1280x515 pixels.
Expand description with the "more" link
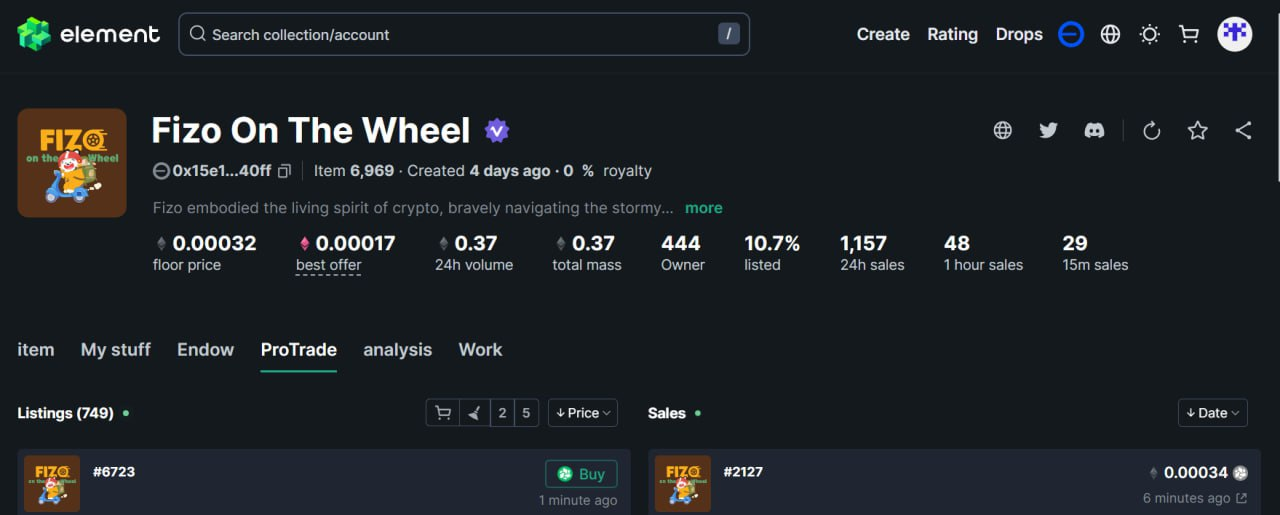[703, 208]
